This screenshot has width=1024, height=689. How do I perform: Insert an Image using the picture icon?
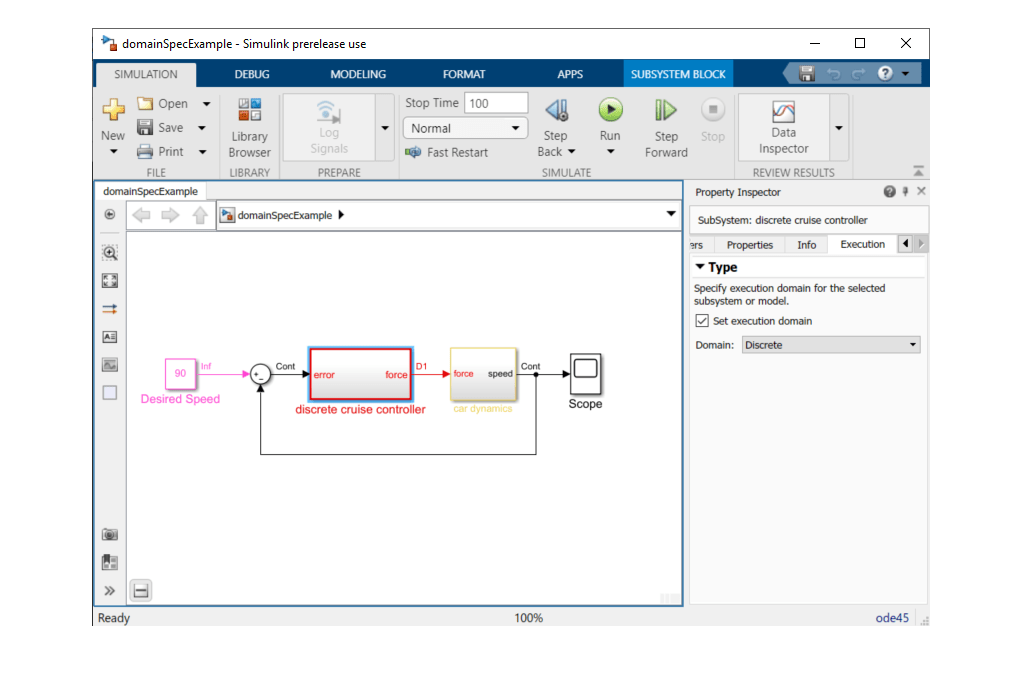(x=110, y=365)
